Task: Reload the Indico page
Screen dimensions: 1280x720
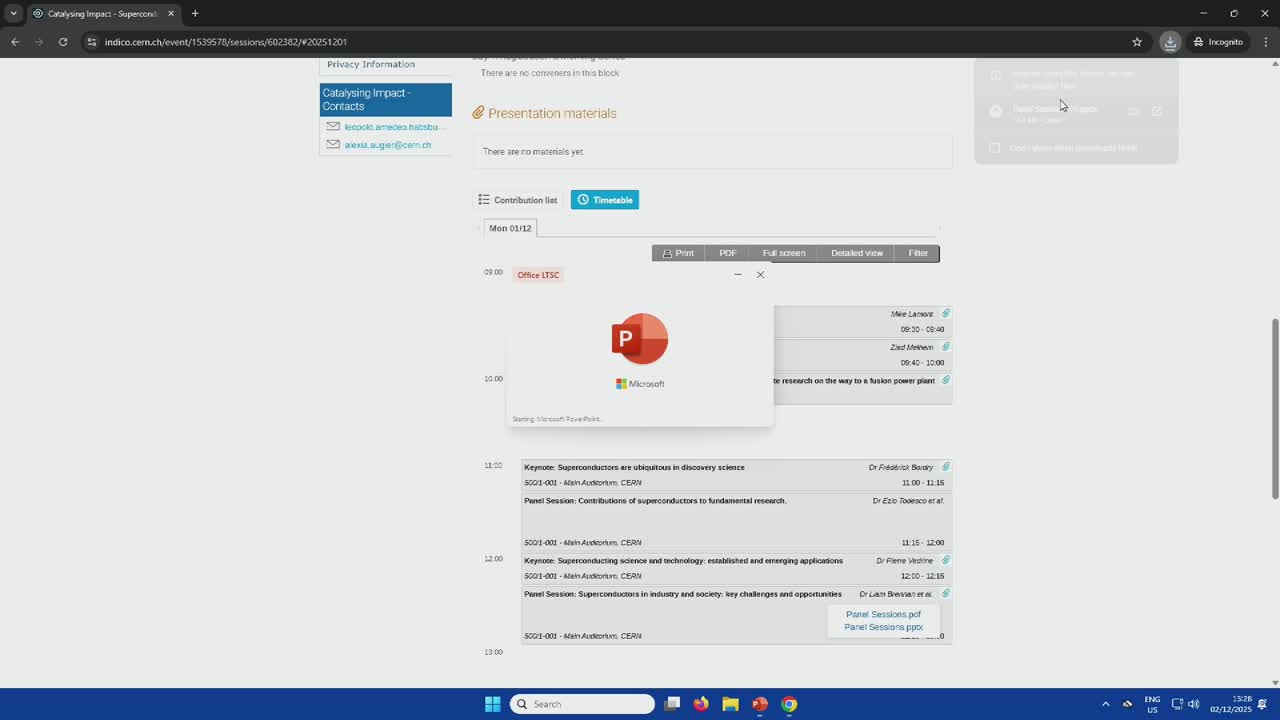Action: tap(63, 42)
